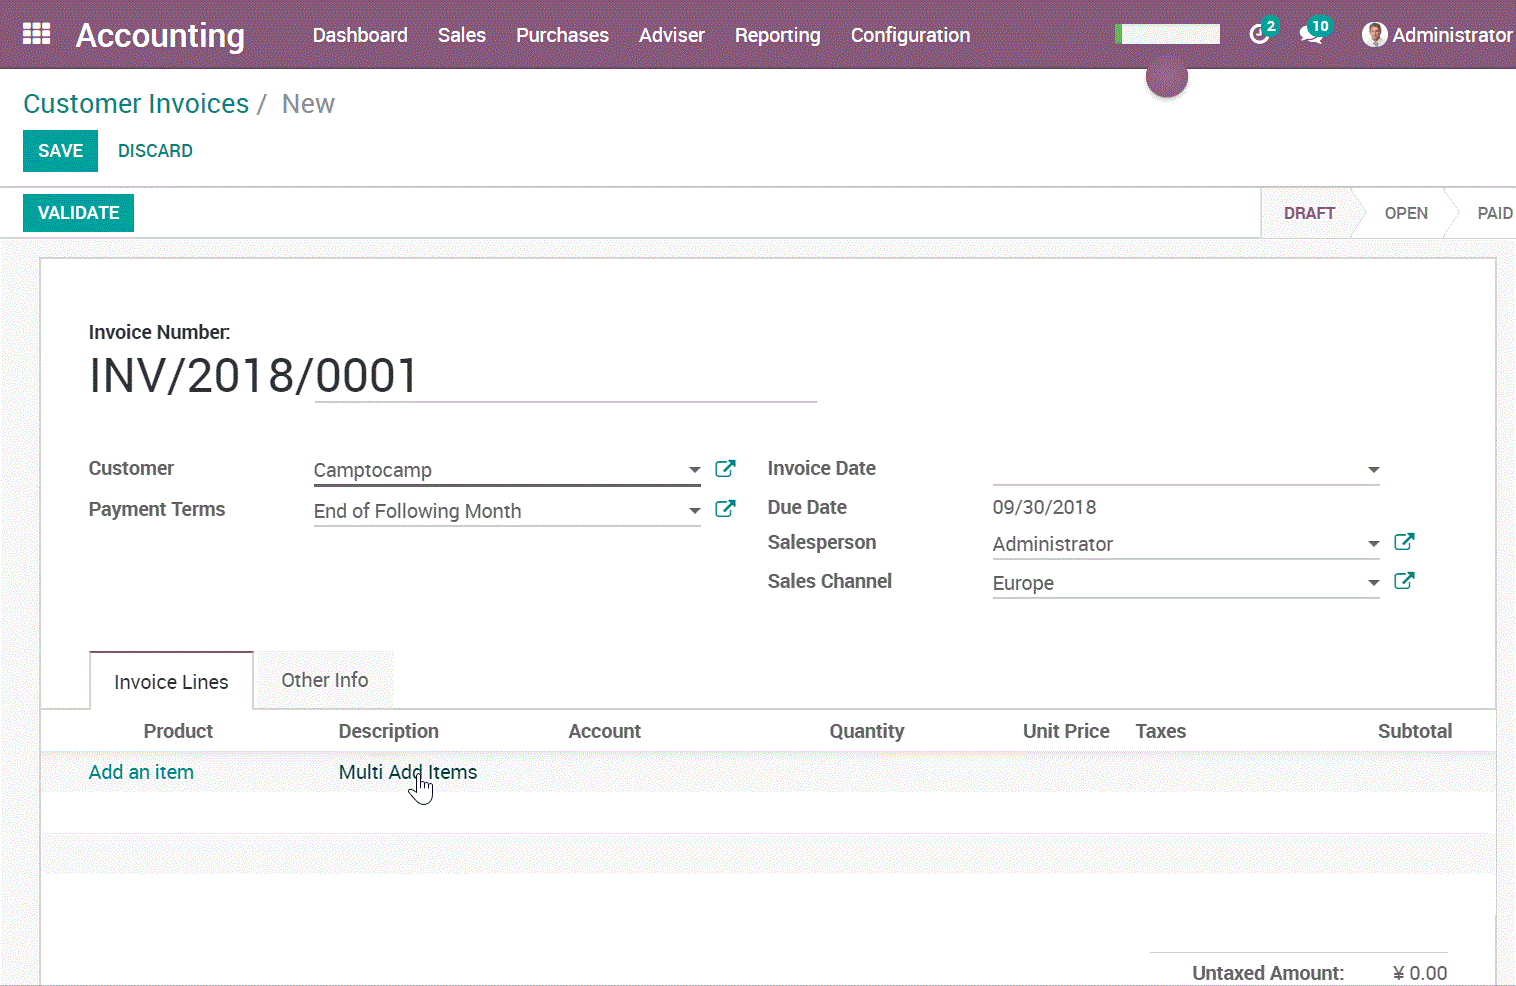
Task: Open Customer external link icon
Action: point(725,469)
